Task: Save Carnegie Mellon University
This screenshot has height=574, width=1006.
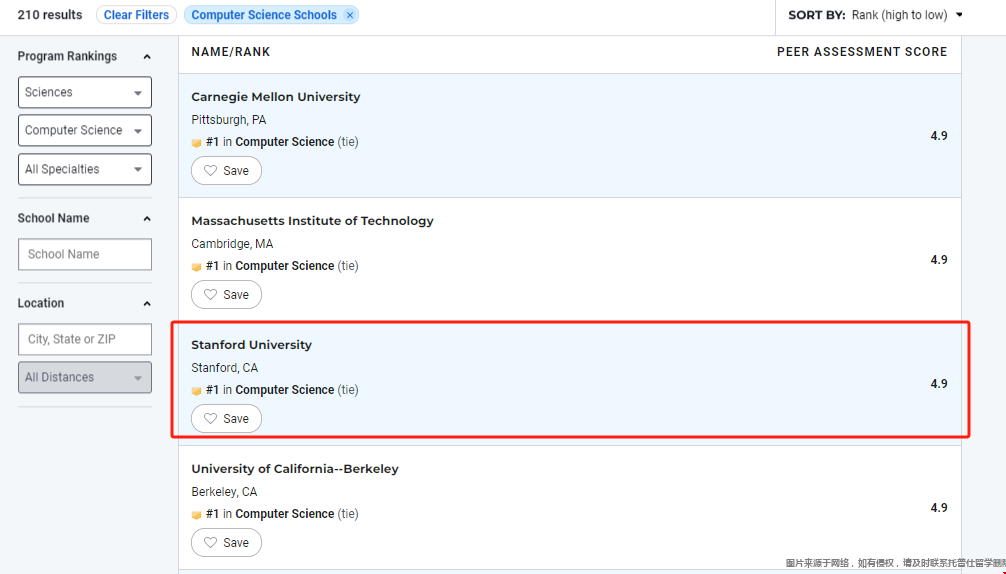Action: pyautogui.click(x=226, y=171)
